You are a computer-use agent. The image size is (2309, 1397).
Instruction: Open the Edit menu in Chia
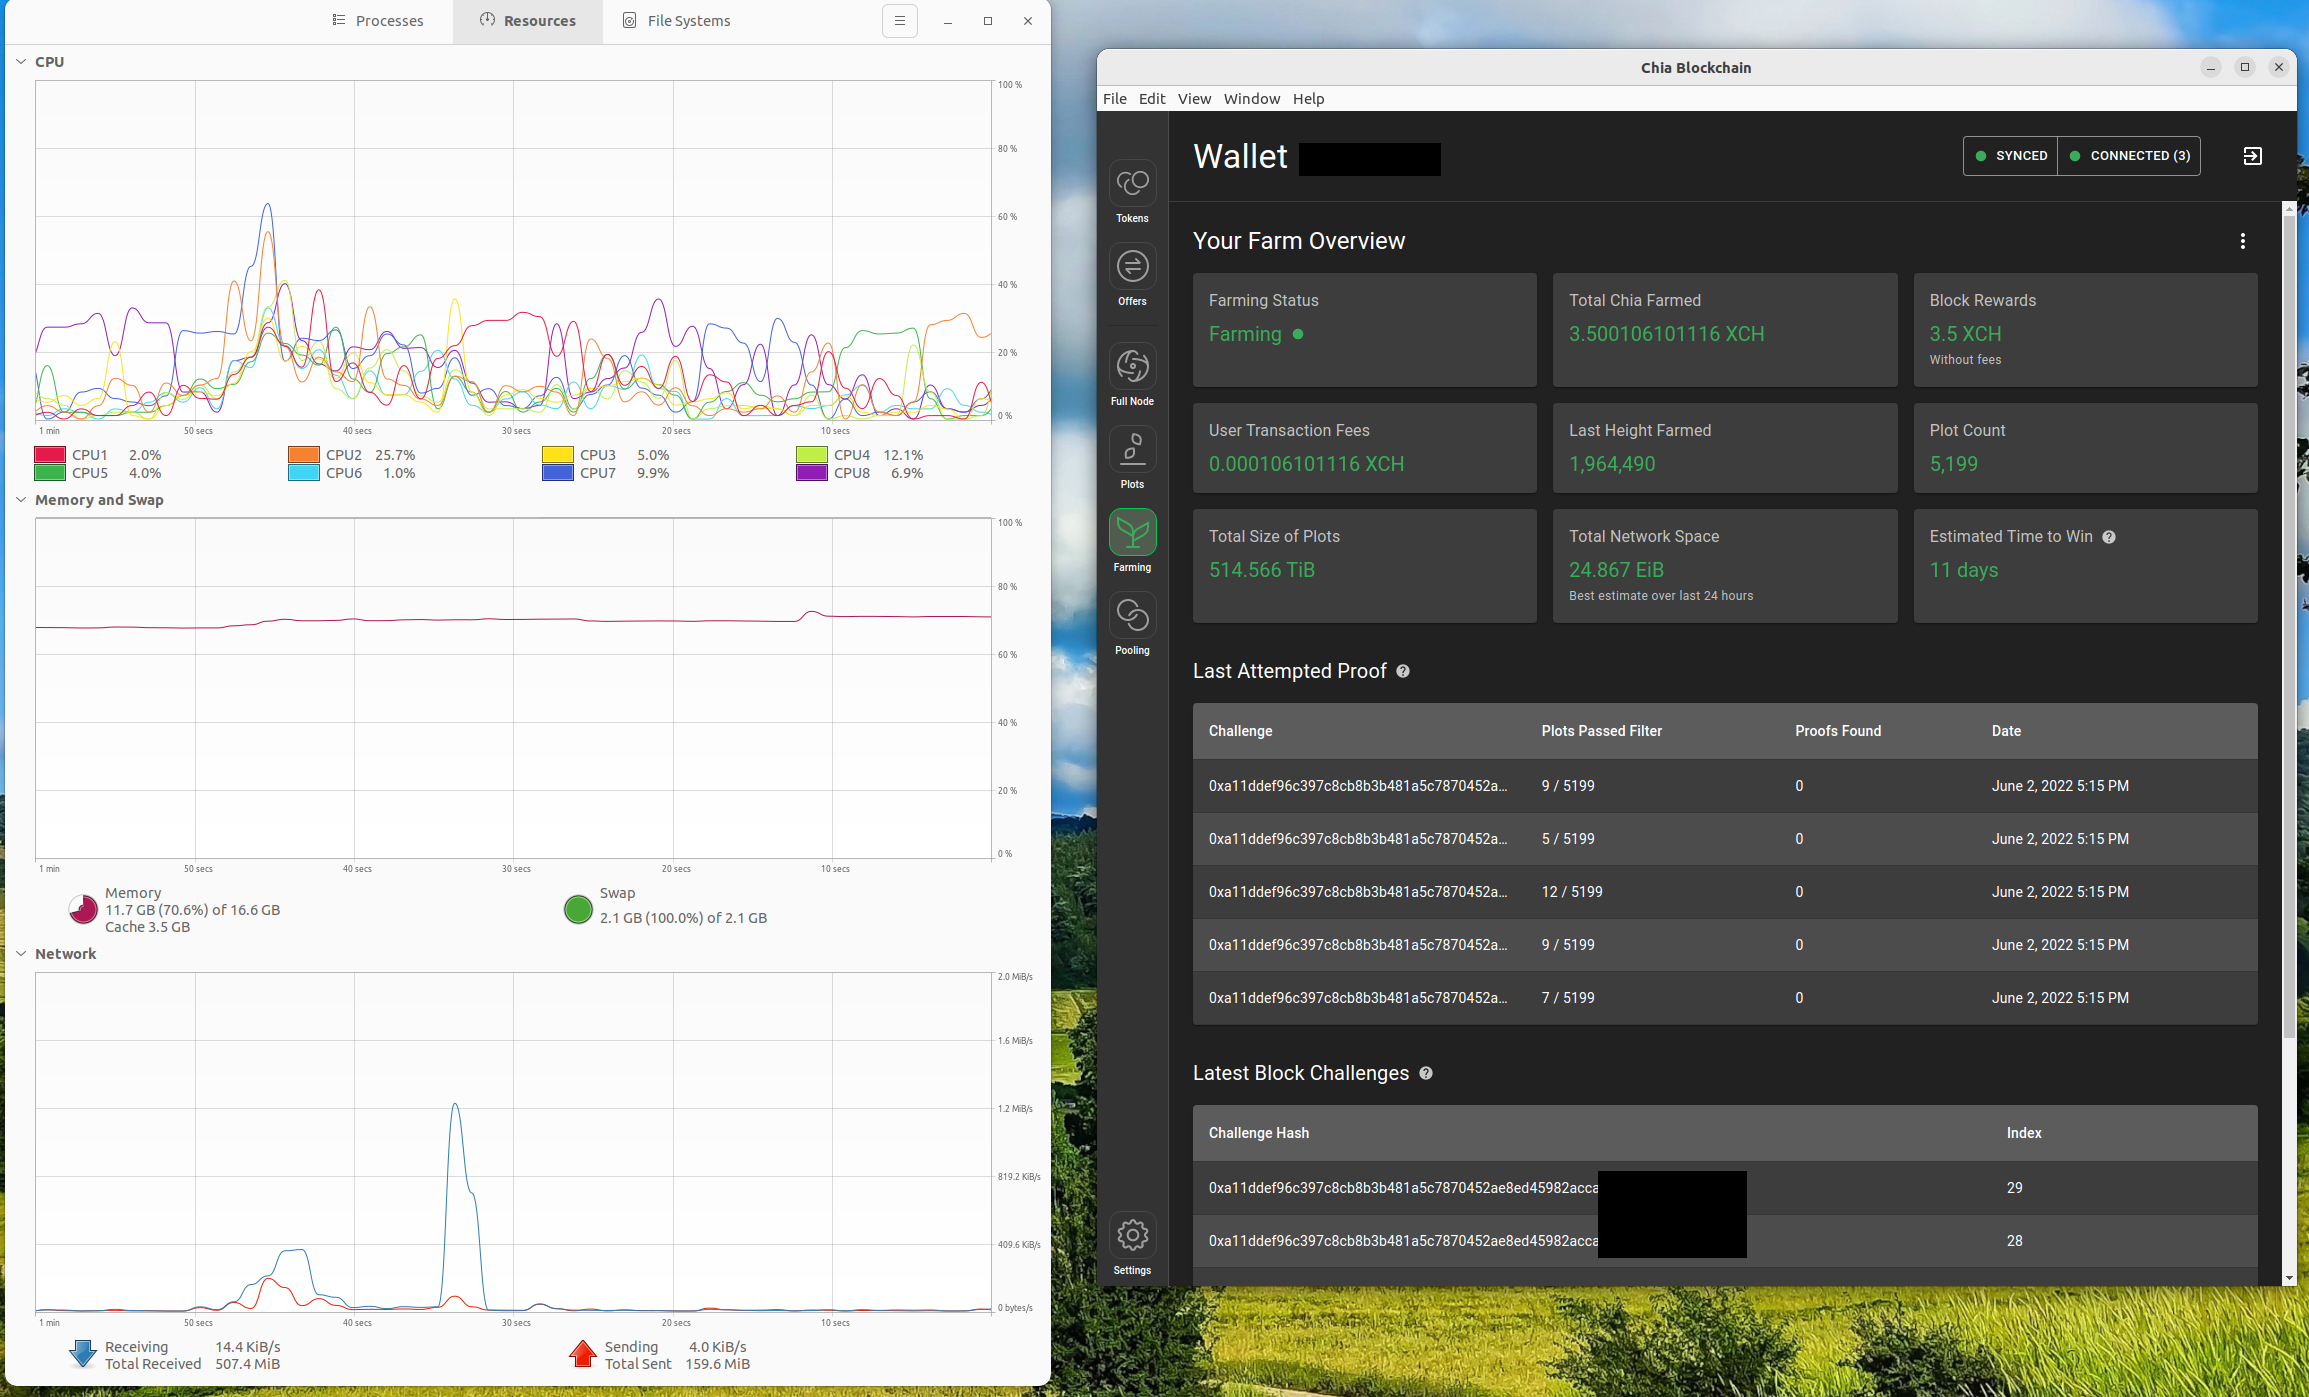pos(1152,99)
